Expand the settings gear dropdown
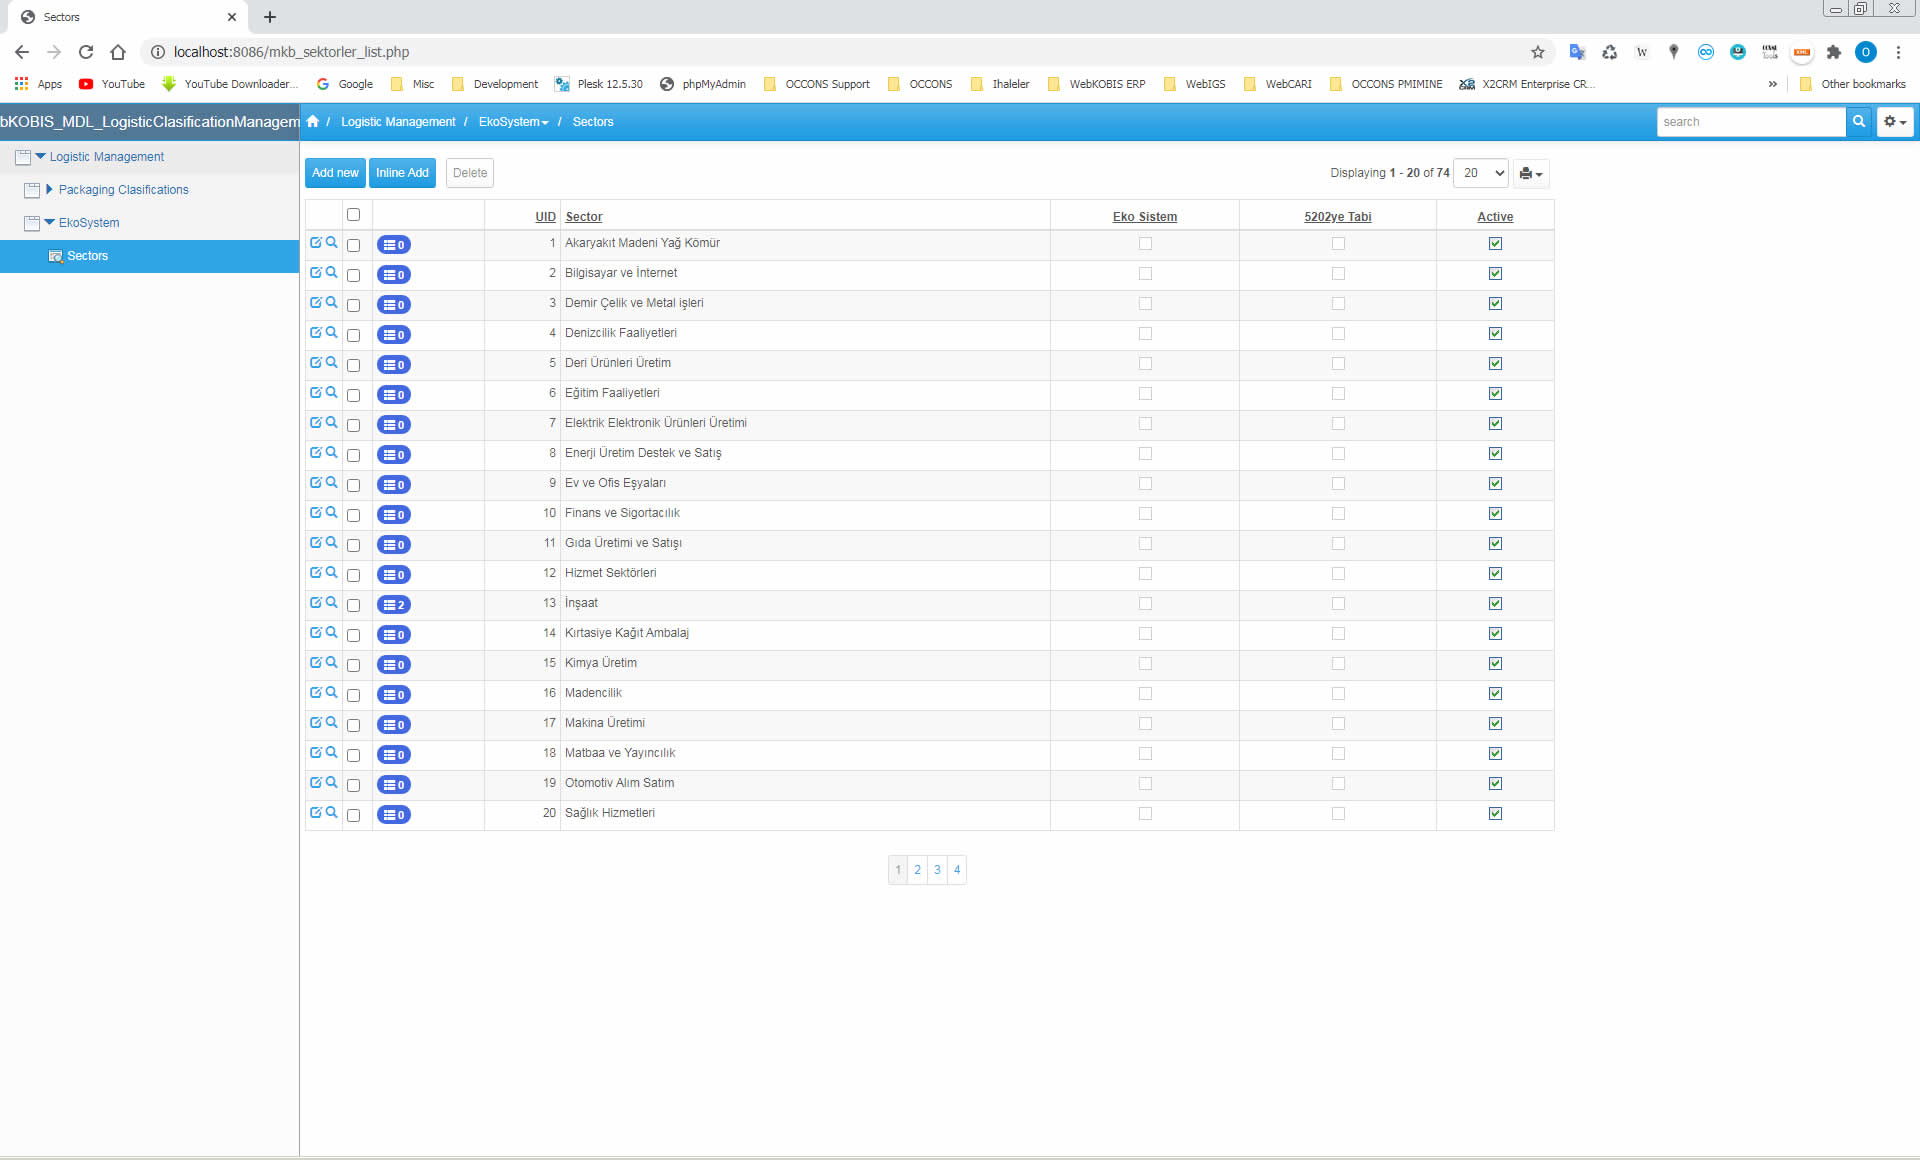This screenshot has height=1160, width=1920. click(x=1894, y=121)
